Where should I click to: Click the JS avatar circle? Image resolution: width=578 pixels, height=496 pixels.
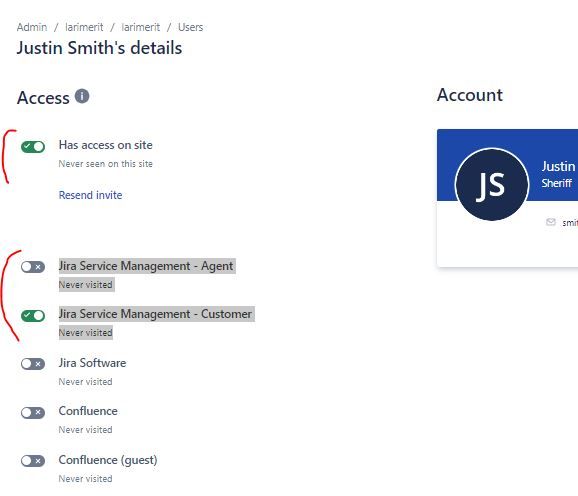(492, 184)
